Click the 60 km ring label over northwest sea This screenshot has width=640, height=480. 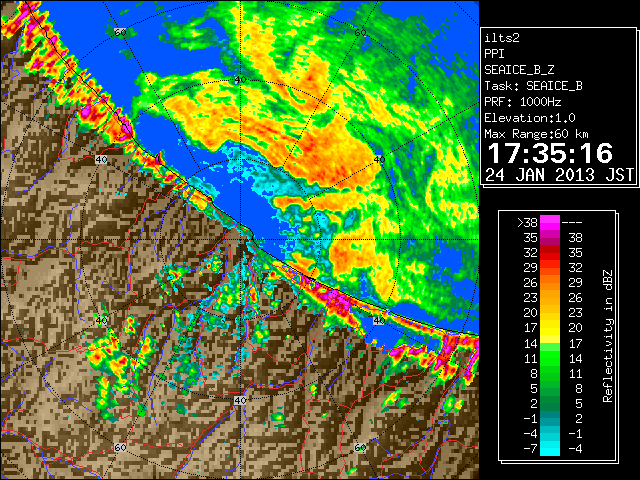[x=120, y=32]
